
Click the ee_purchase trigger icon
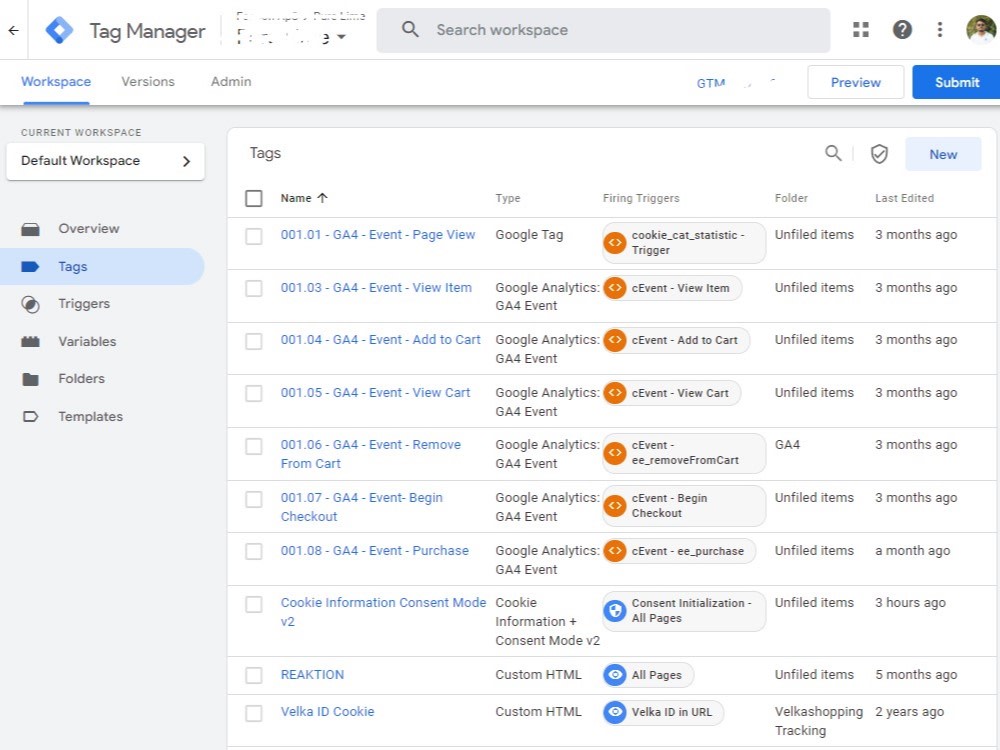click(x=615, y=550)
